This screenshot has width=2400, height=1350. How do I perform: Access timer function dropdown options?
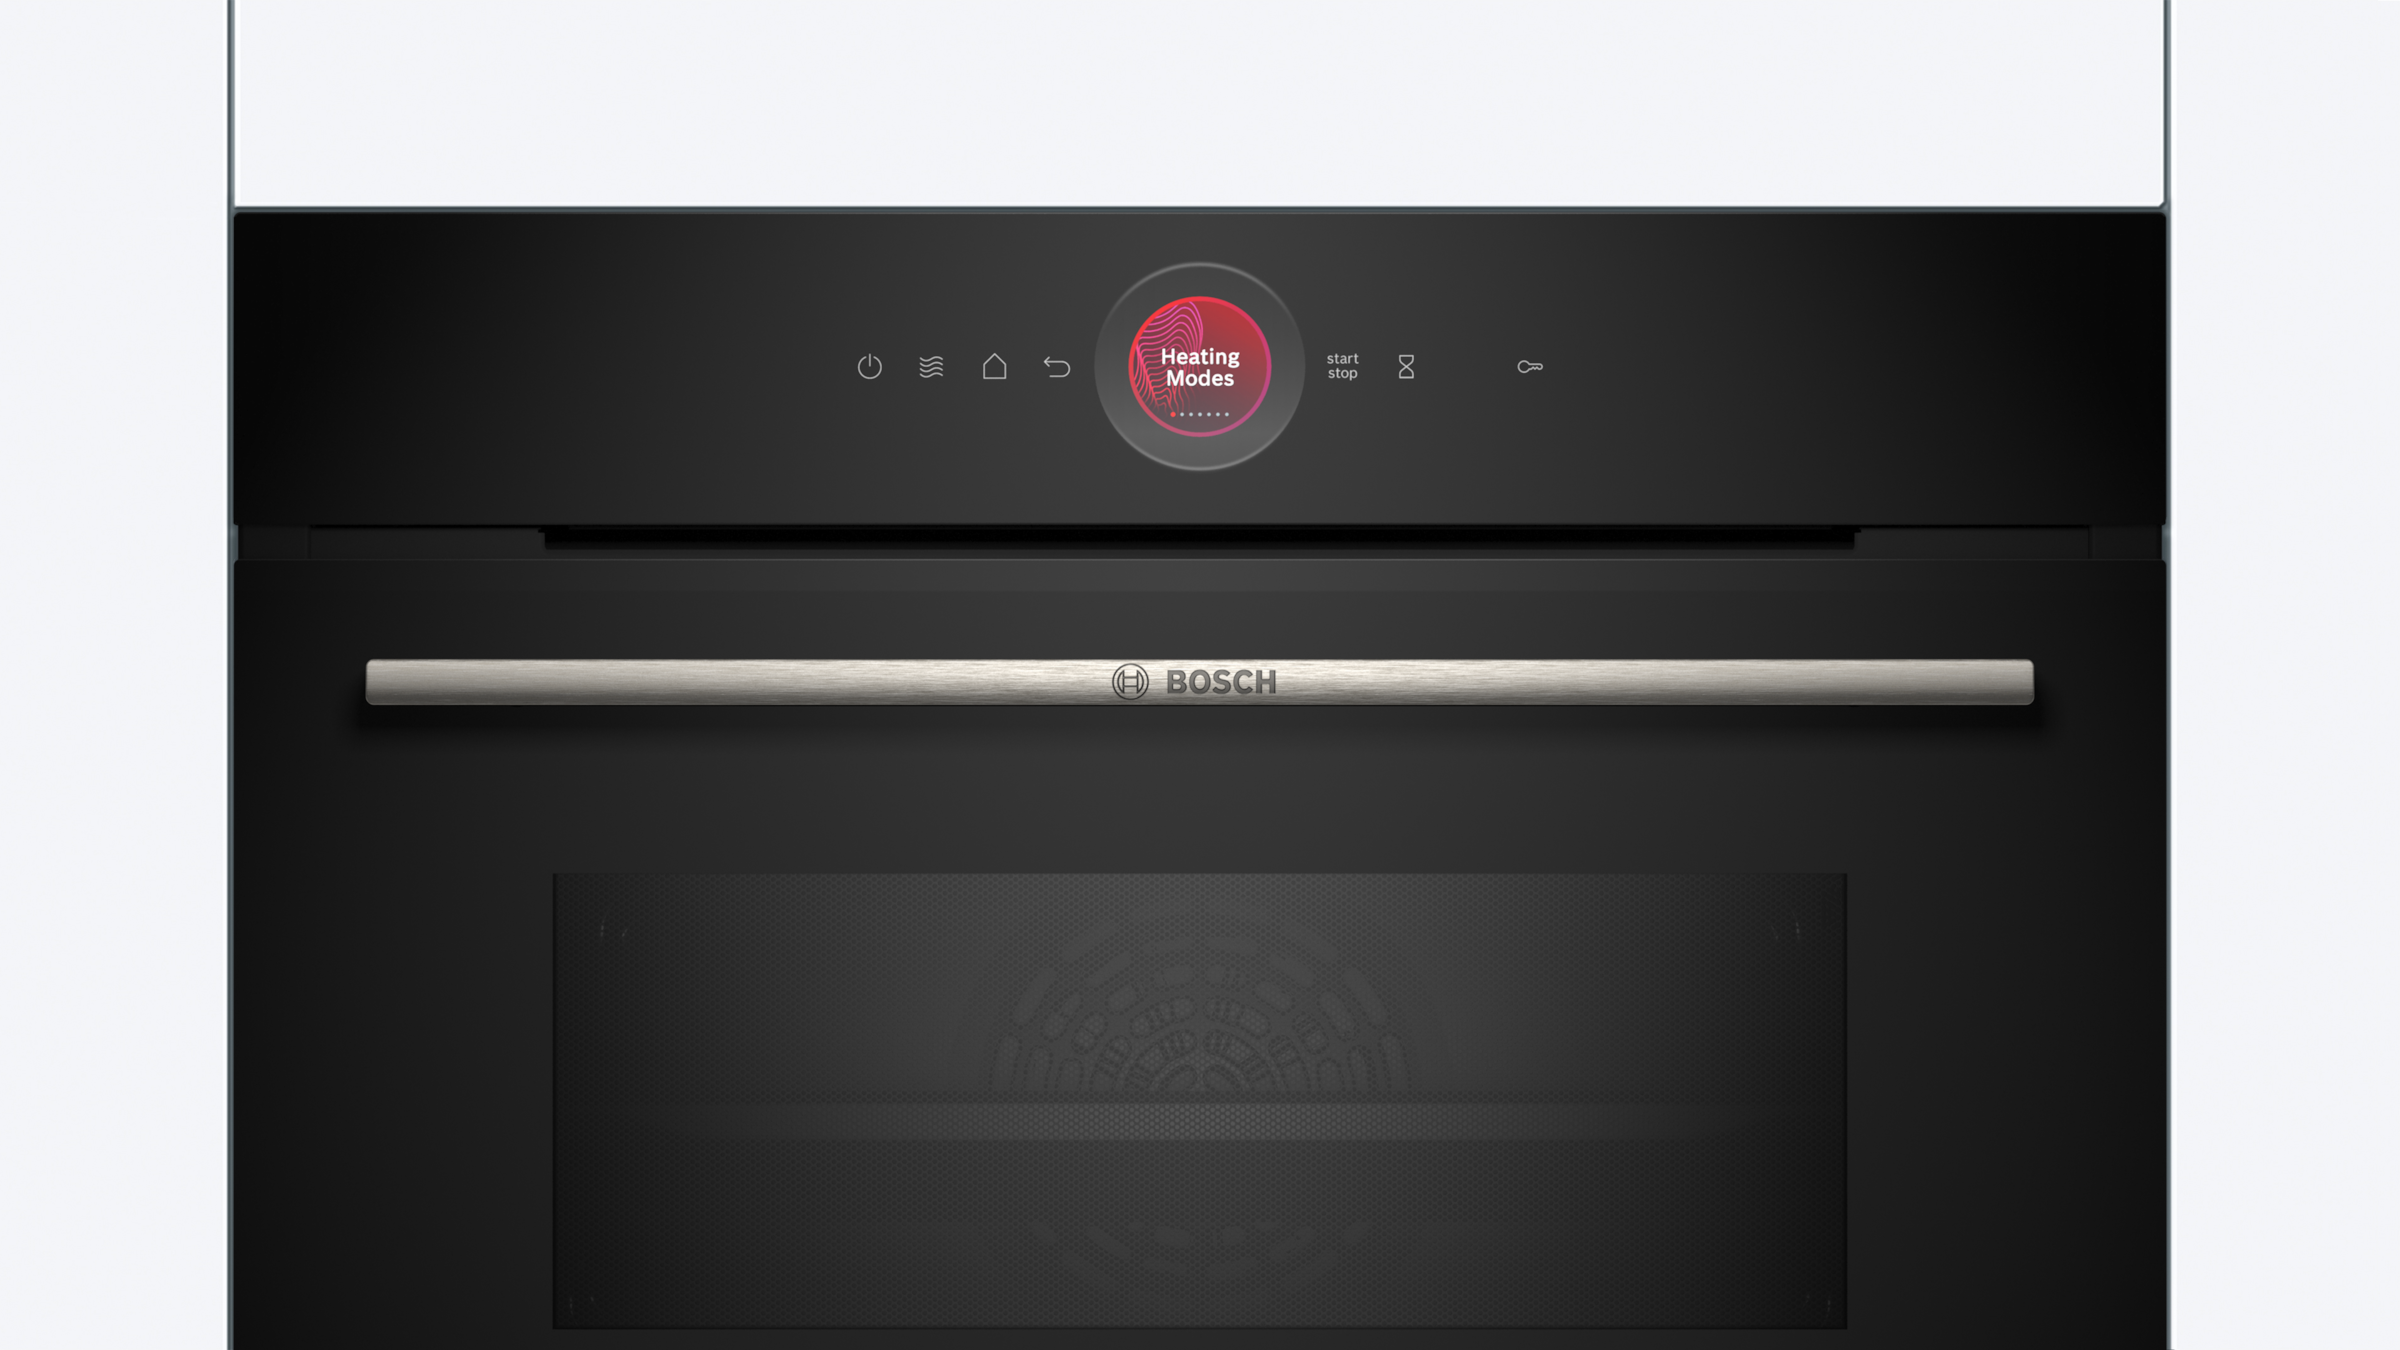pos(1404,366)
